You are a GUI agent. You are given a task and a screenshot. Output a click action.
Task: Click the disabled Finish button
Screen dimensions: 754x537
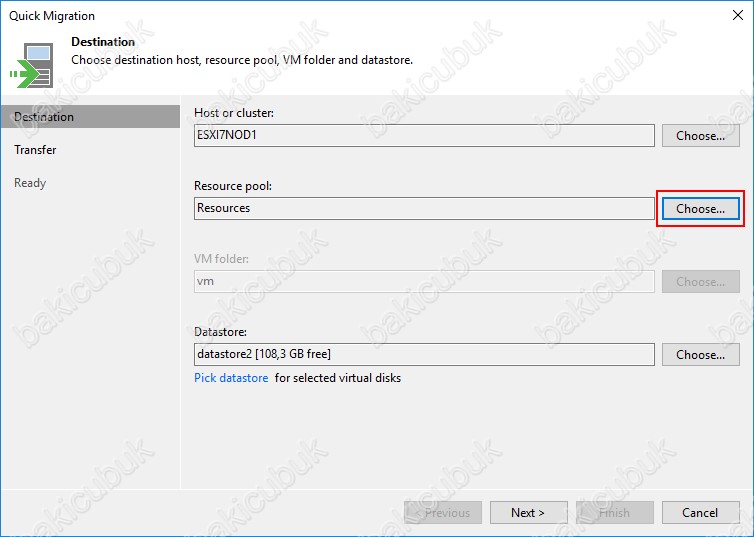click(615, 512)
